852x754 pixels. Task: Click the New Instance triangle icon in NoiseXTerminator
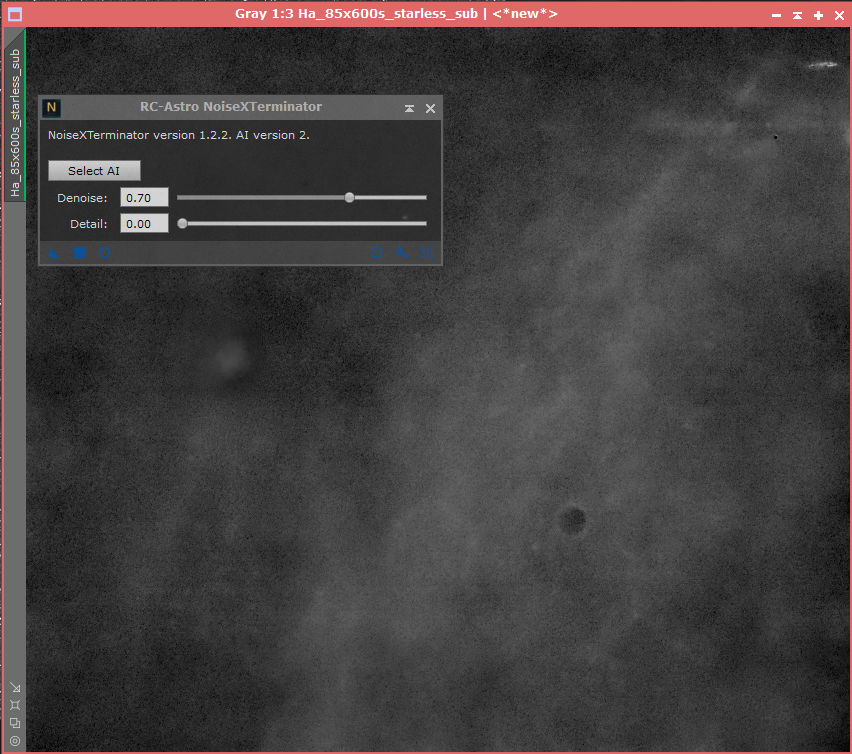point(54,253)
